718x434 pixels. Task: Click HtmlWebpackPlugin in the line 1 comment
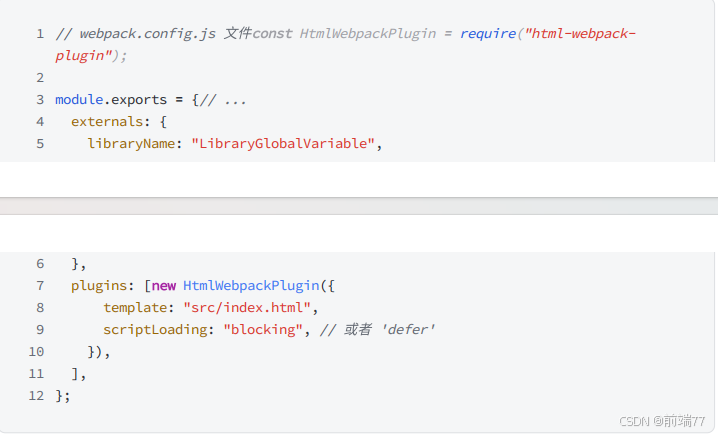pos(368,34)
